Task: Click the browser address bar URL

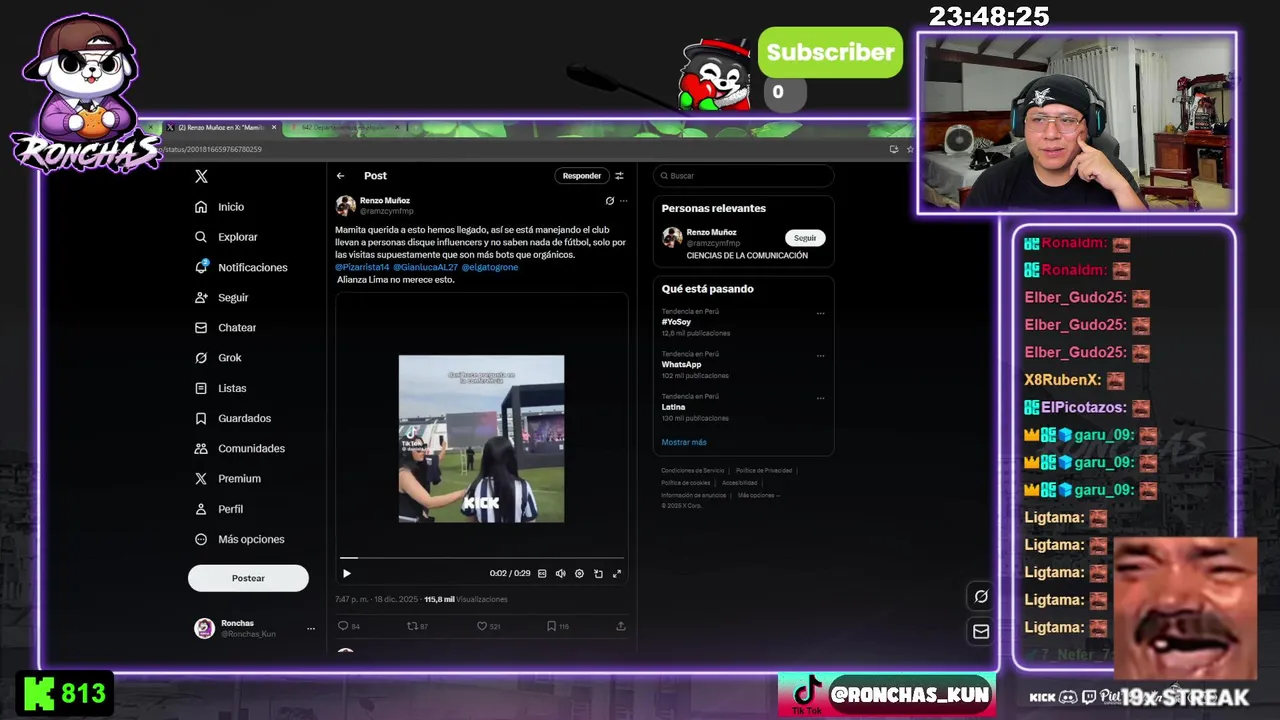Action: 212,149
